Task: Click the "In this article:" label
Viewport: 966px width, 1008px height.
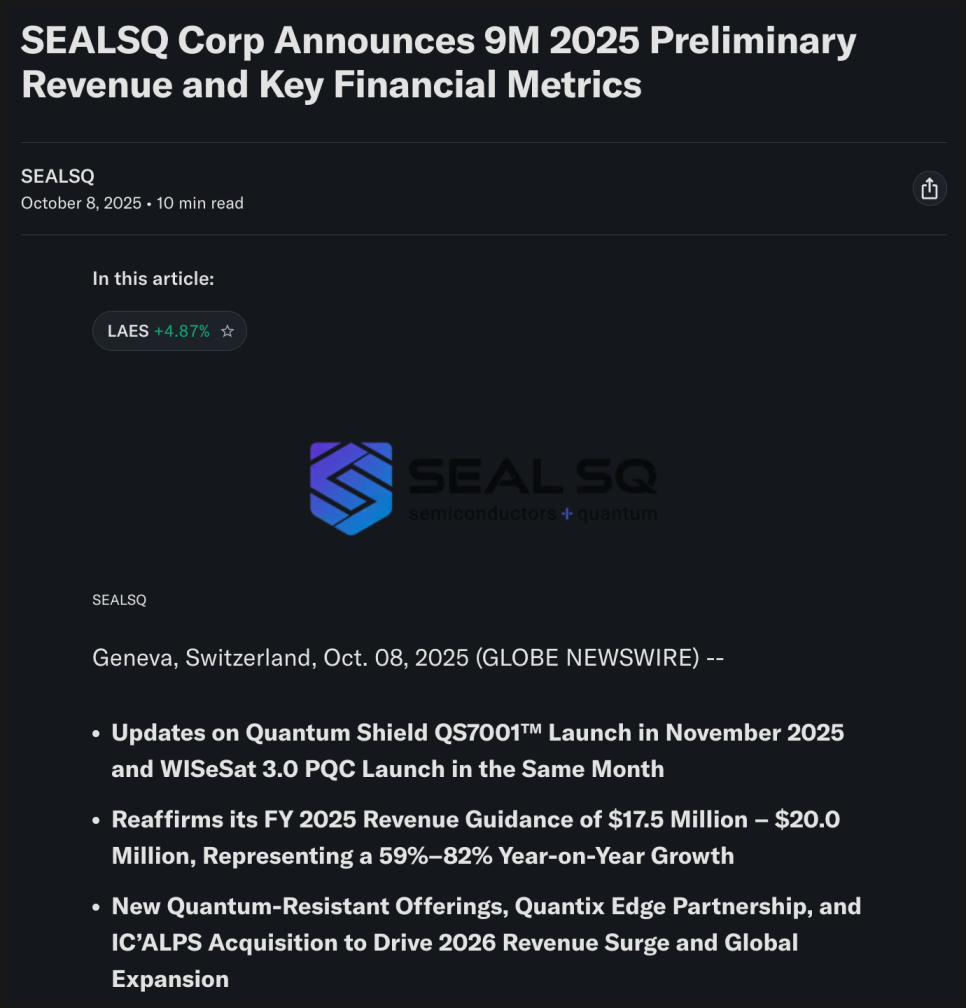Action: (x=153, y=279)
